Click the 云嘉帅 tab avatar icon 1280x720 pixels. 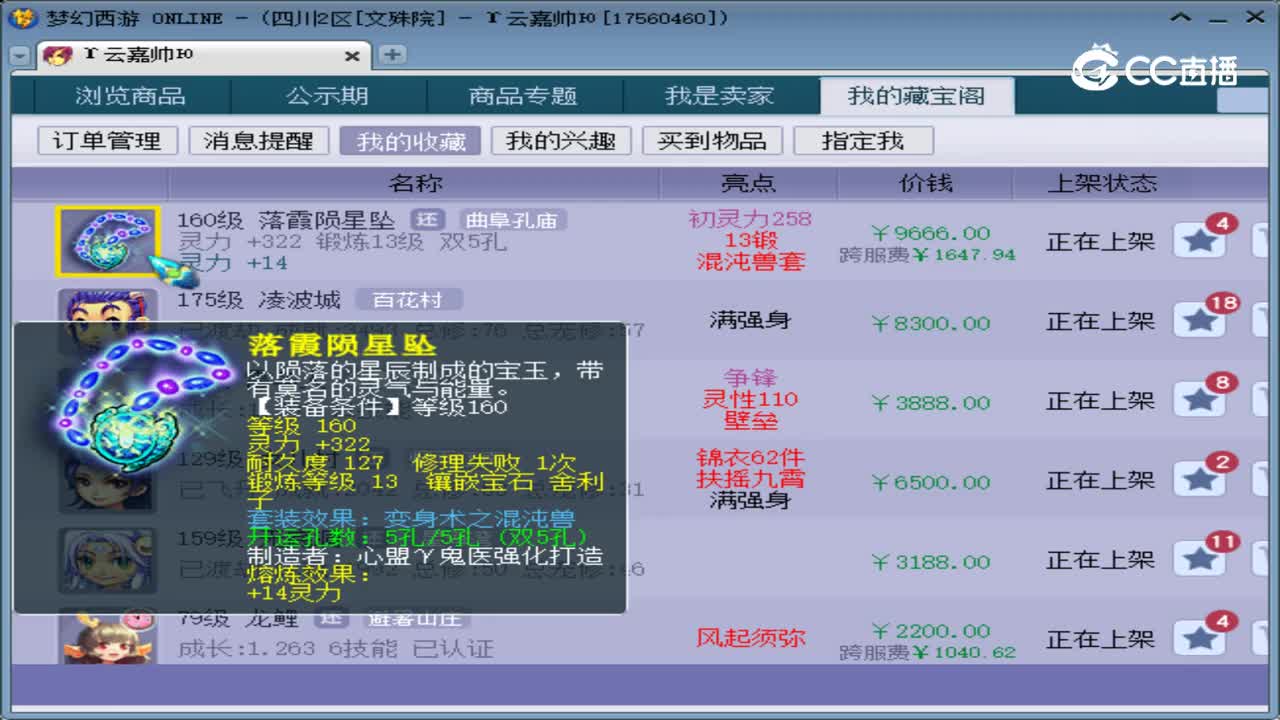coord(58,56)
